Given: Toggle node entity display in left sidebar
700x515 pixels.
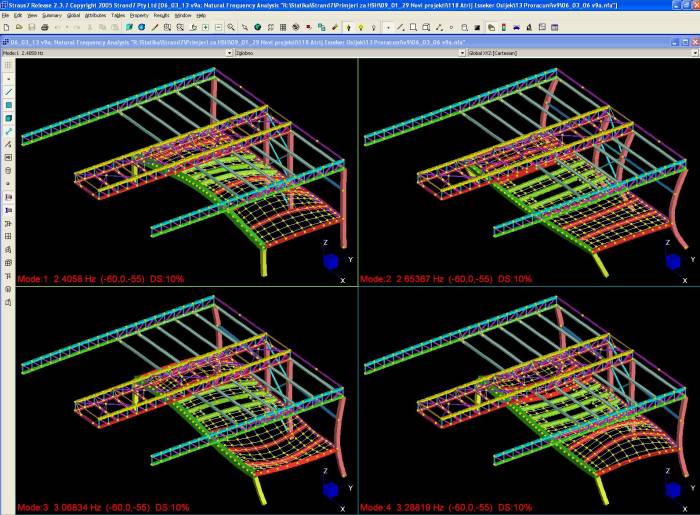Looking at the screenshot, I should point(8,78).
